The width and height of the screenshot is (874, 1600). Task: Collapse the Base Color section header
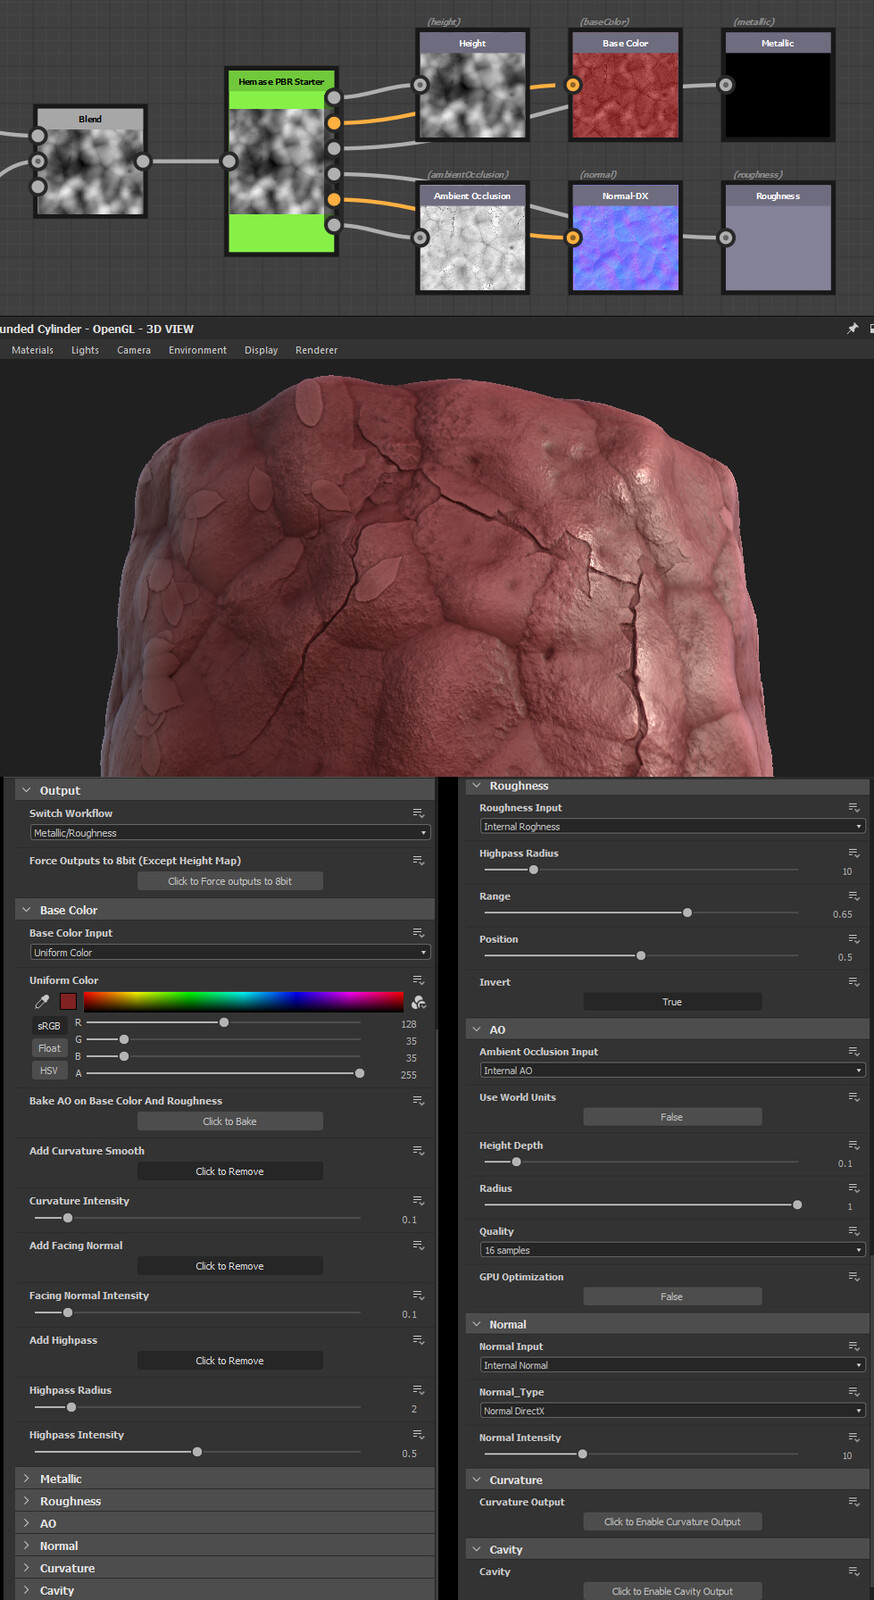pyautogui.click(x=225, y=910)
